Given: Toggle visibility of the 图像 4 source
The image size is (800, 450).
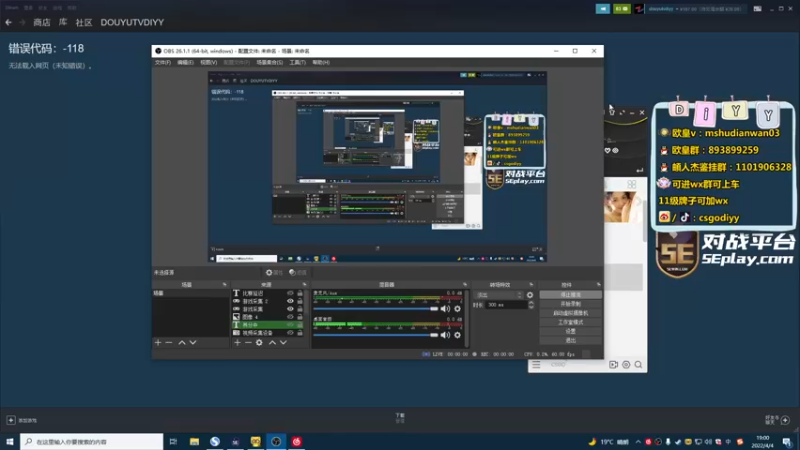Looking at the screenshot, I should [290, 317].
